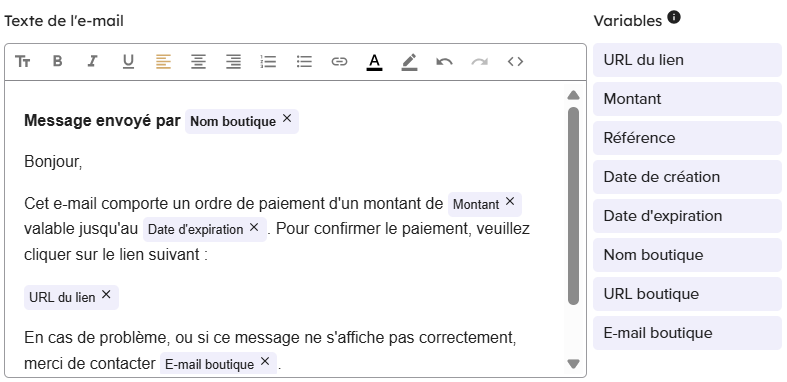Show the Variables info tooltip icon
The image size is (787, 382).
[x=674, y=18]
